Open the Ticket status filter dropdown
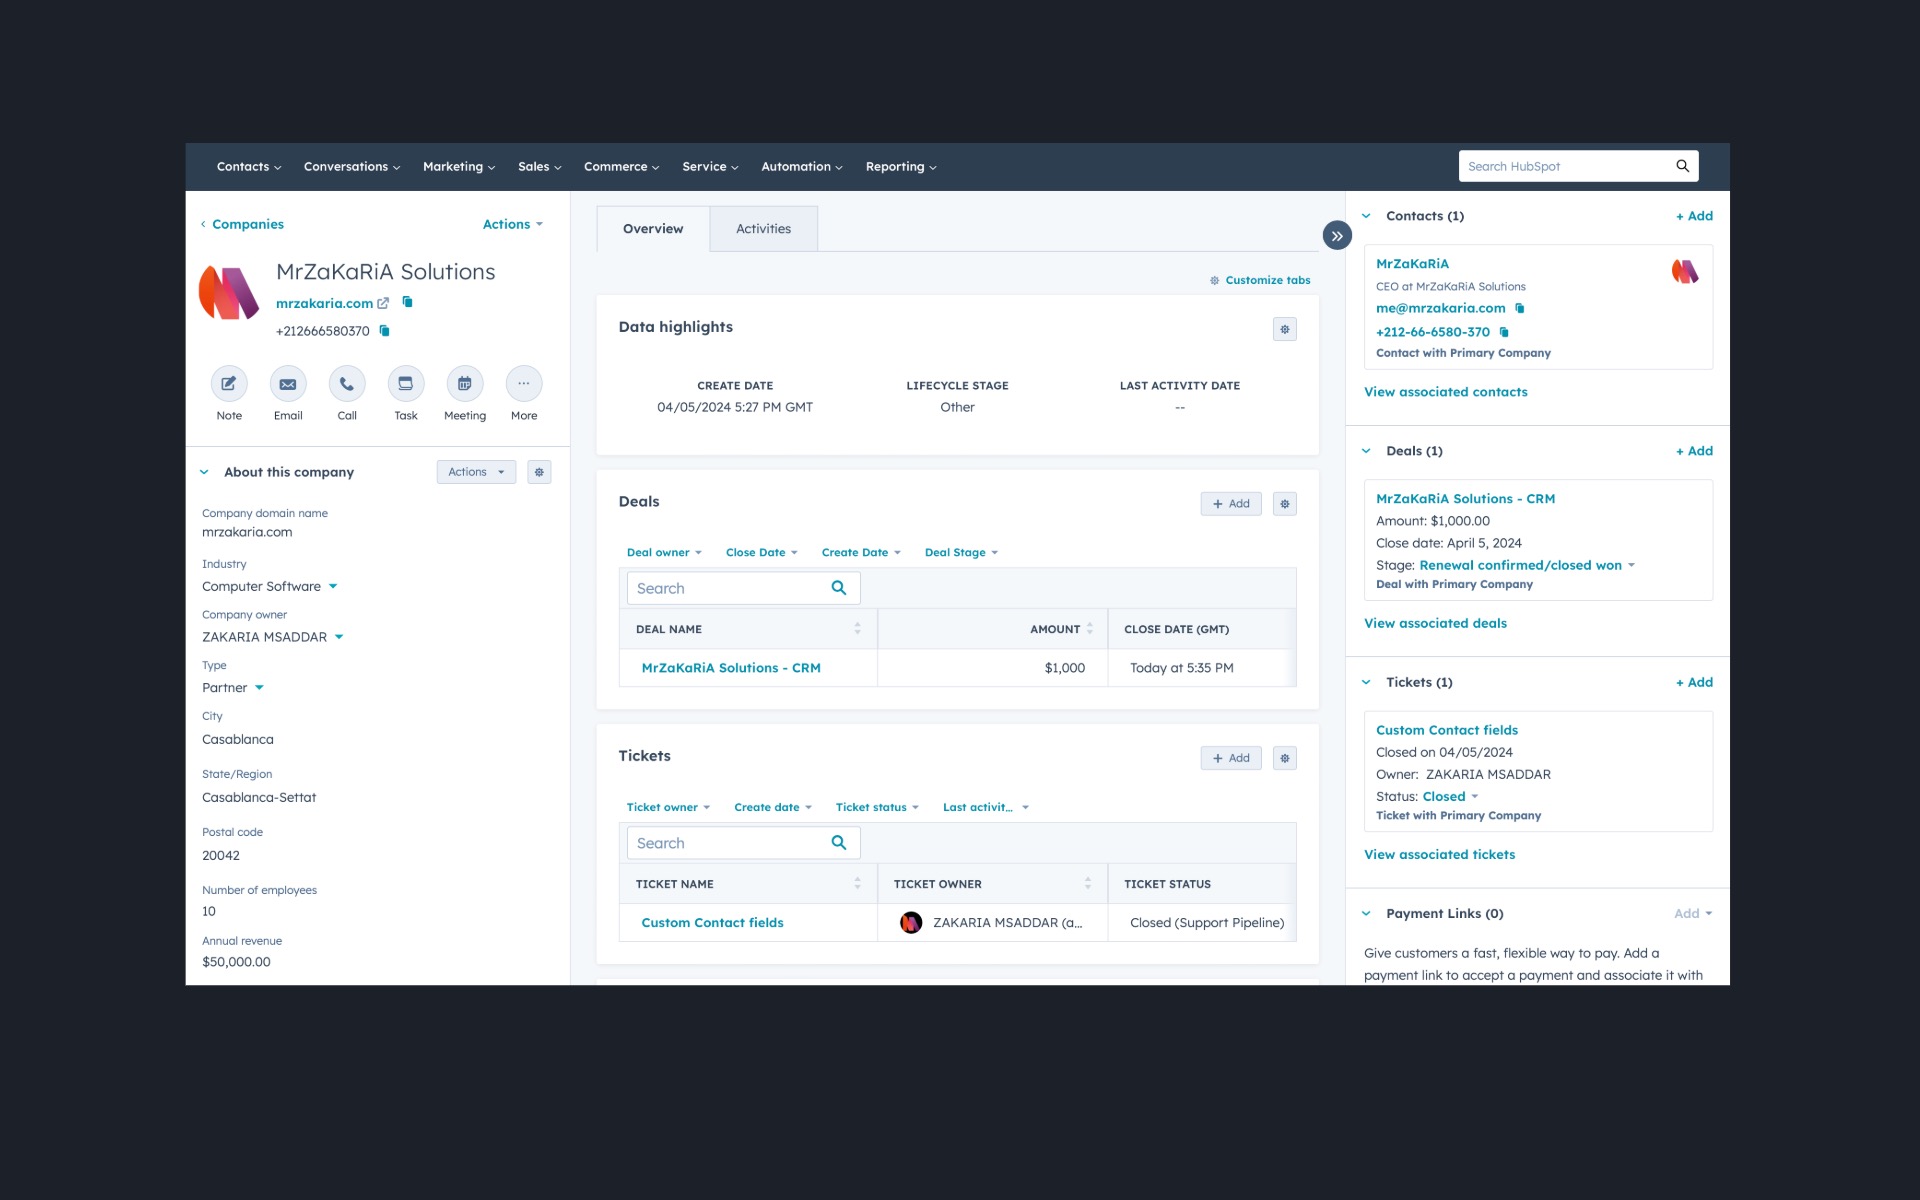Image resolution: width=1920 pixels, height=1200 pixels. (876, 806)
